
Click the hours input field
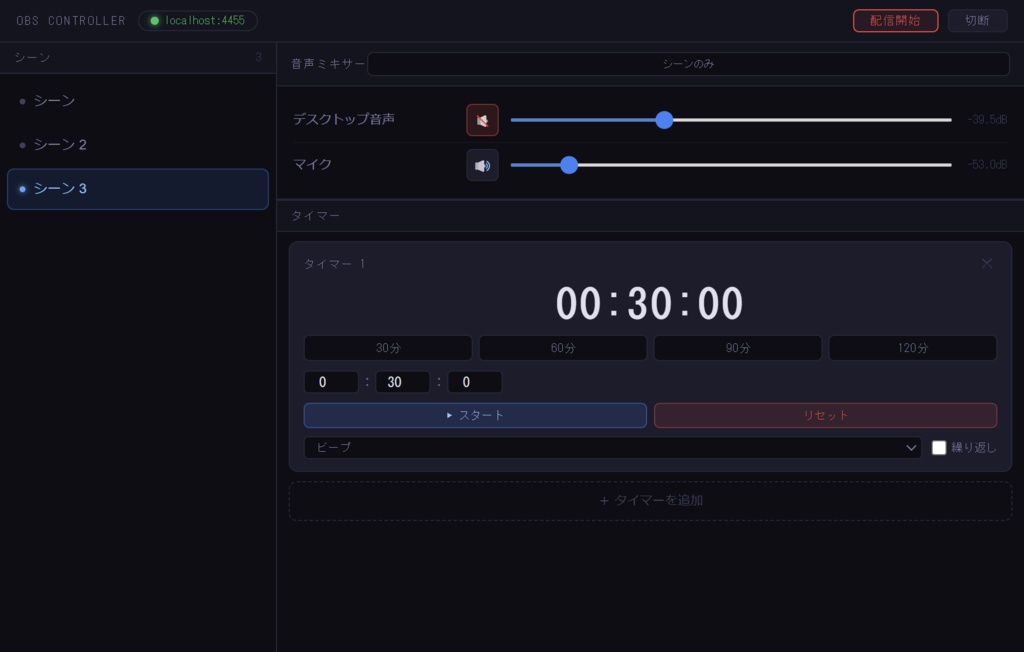point(331,382)
